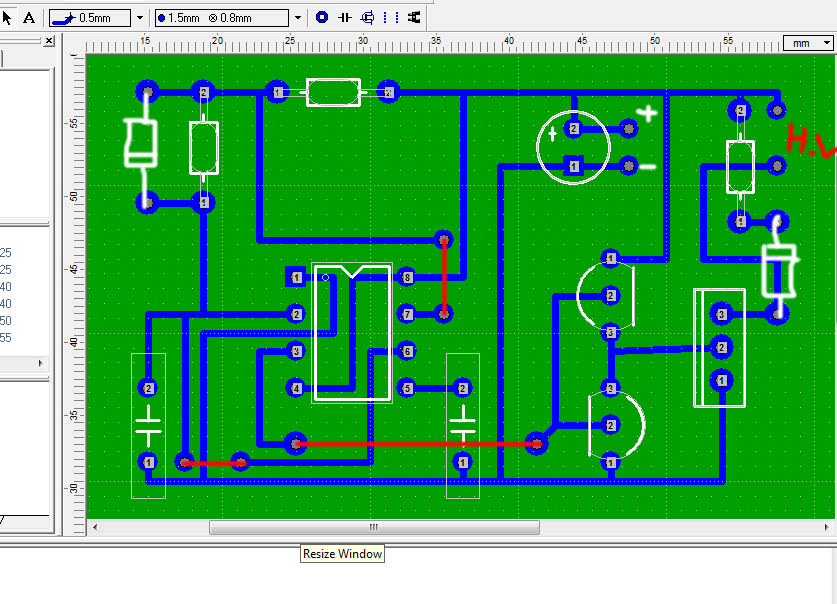Viewport: 837px width, 604px height.
Task: Select the IC package outline body
Action: click(x=352, y=332)
